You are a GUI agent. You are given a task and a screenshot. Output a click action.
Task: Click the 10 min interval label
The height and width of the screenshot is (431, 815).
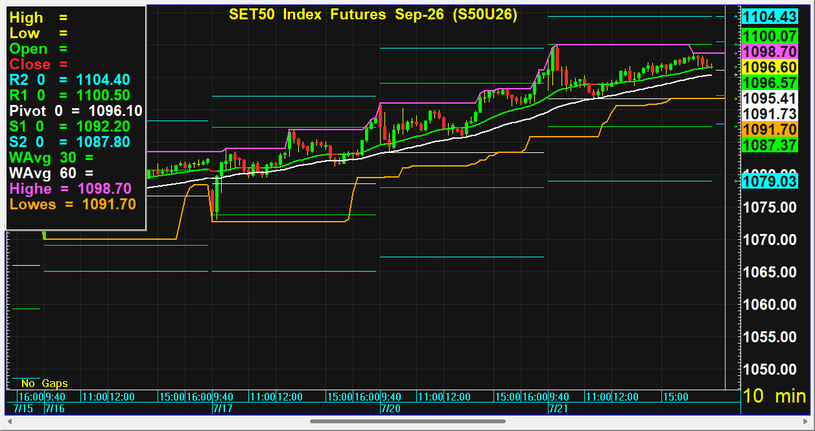(x=774, y=396)
